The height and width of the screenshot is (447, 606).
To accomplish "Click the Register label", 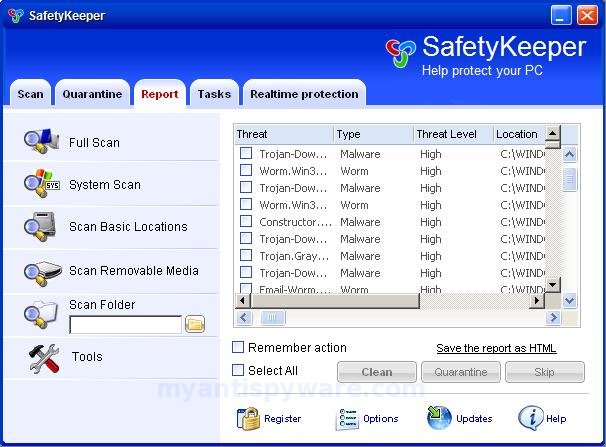I will coord(283,419).
